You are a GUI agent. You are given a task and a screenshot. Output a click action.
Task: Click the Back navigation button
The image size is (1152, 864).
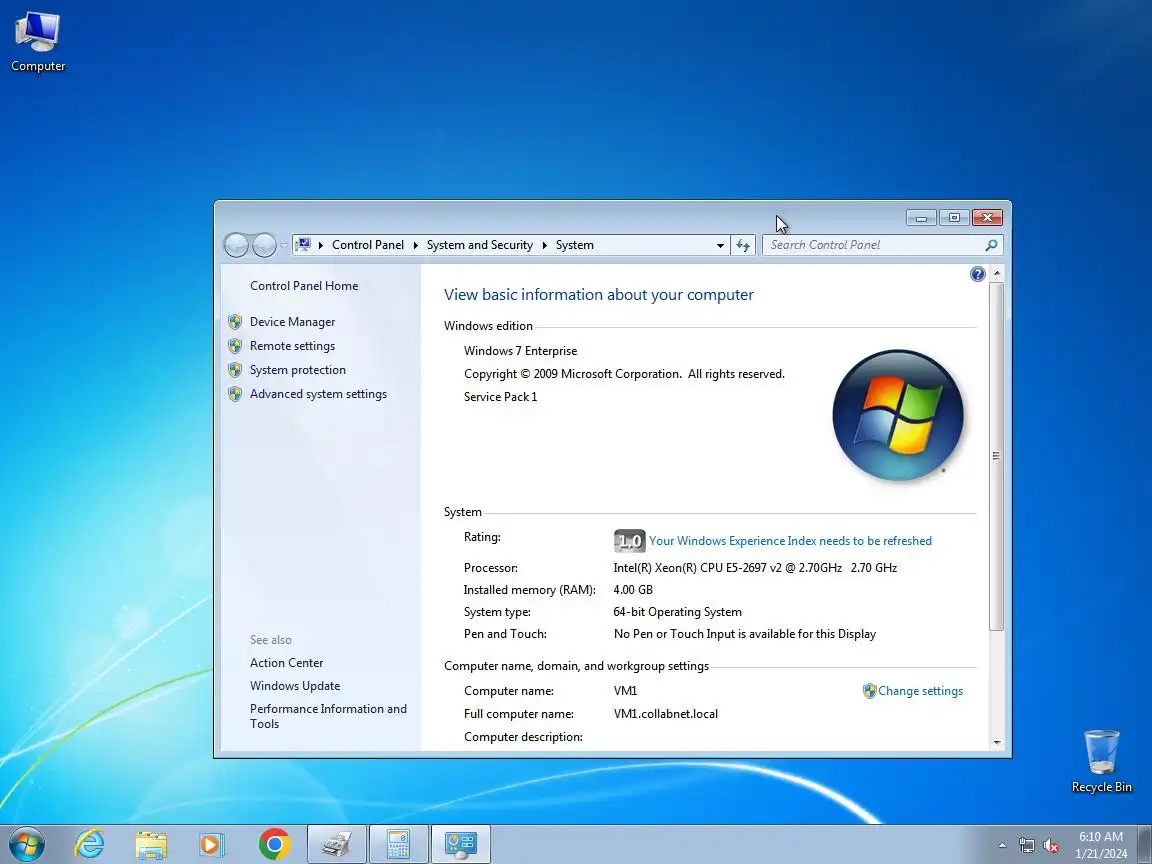click(x=236, y=245)
